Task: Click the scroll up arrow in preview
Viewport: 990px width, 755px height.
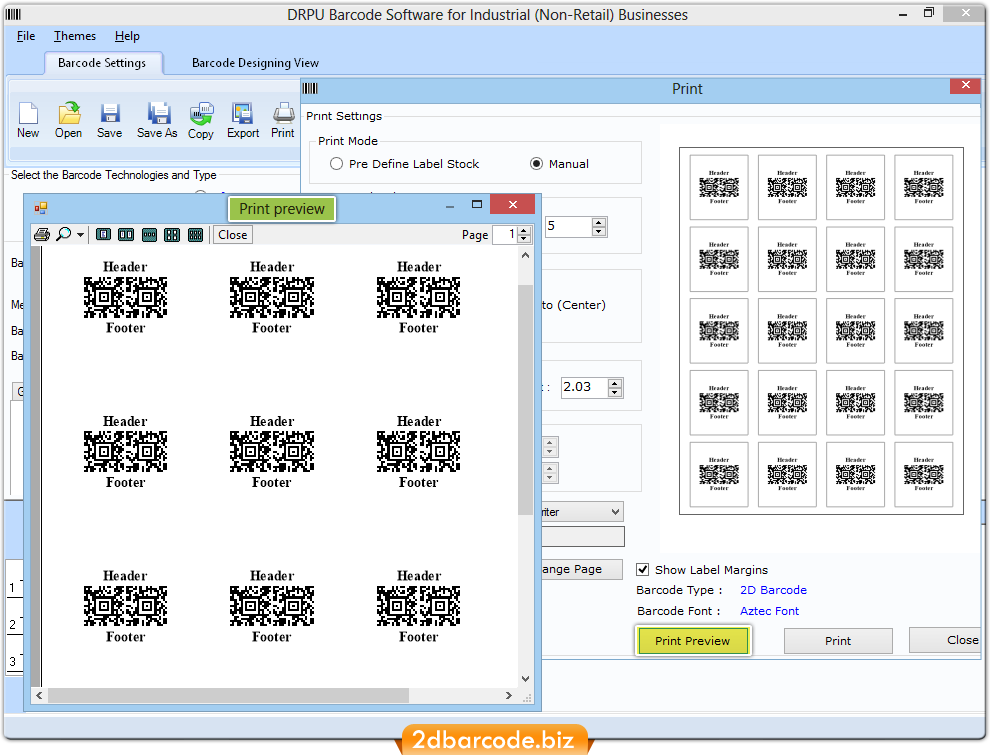Action: (x=525, y=255)
